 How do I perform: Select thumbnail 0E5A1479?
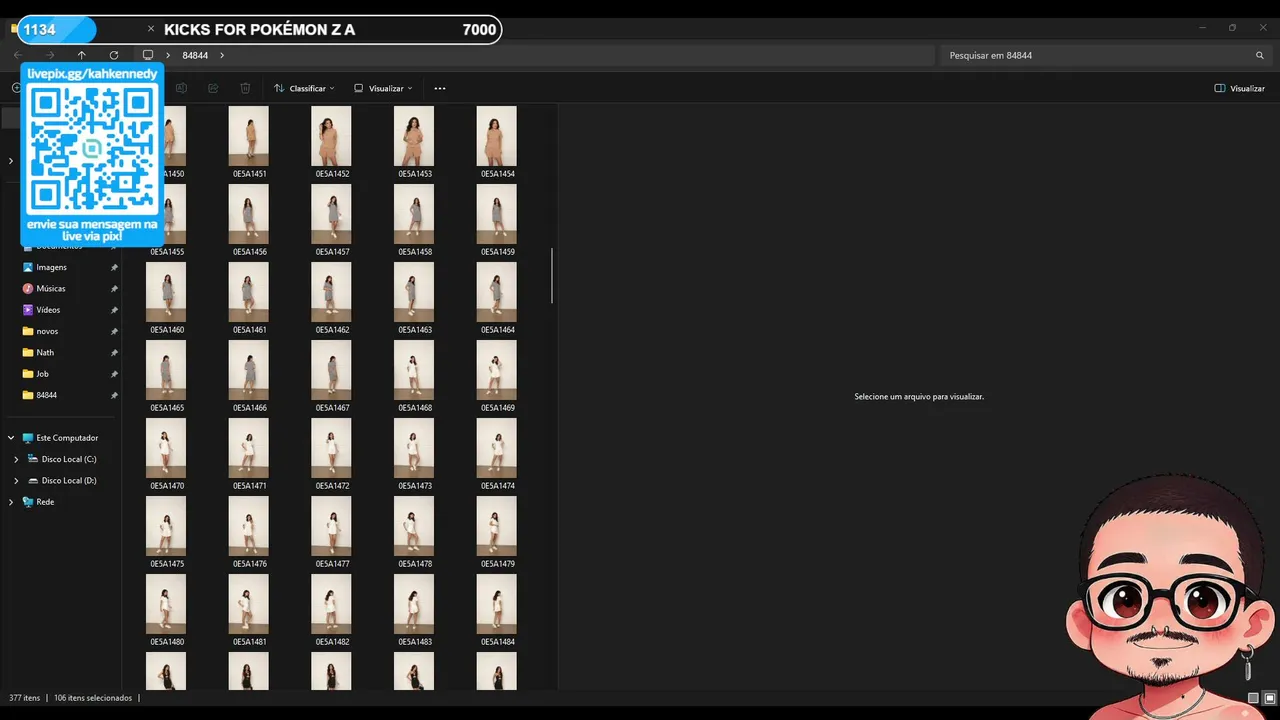[497, 526]
